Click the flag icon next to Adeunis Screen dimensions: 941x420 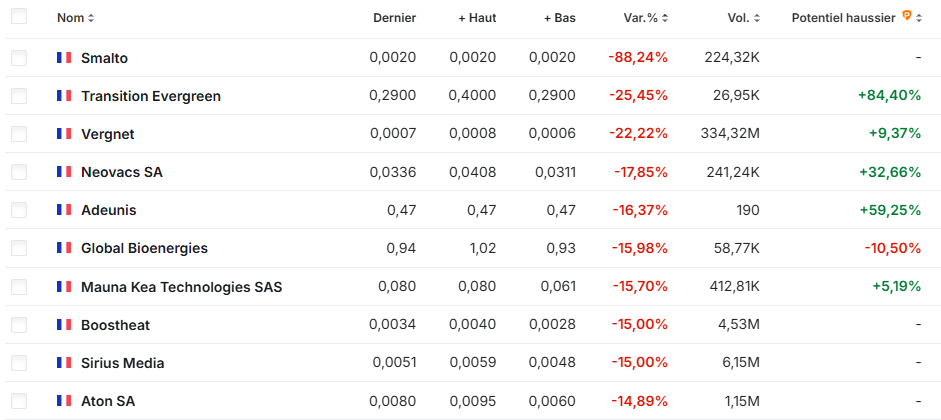coord(64,210)
